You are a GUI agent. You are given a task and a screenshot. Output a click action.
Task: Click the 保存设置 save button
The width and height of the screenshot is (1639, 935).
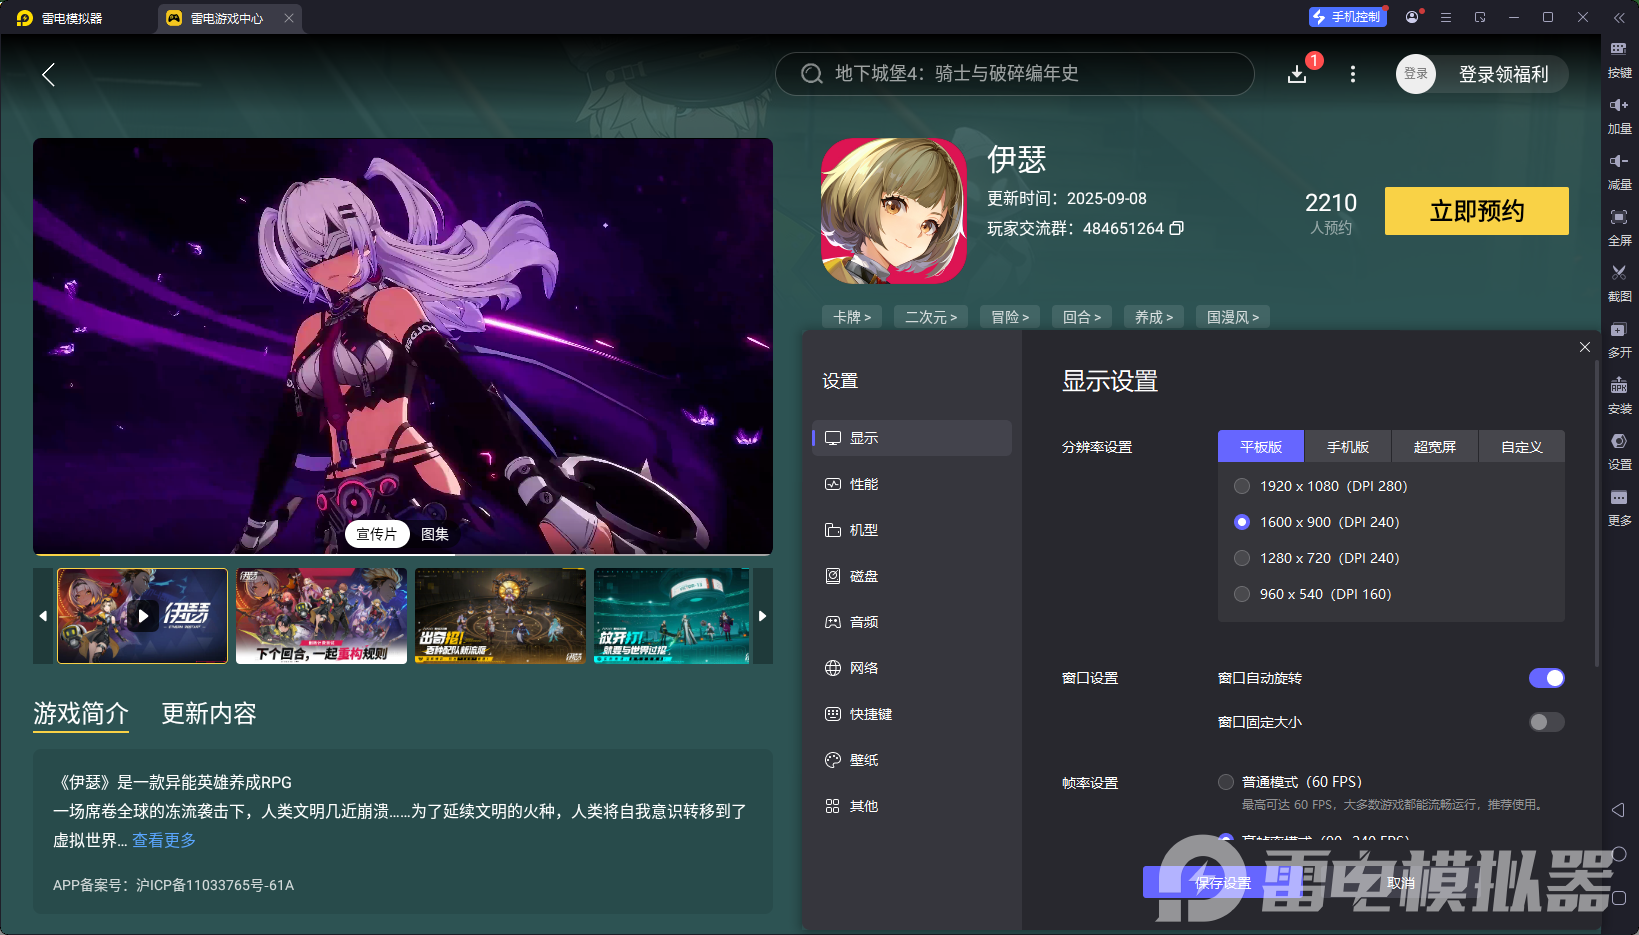click(1223, 883)
